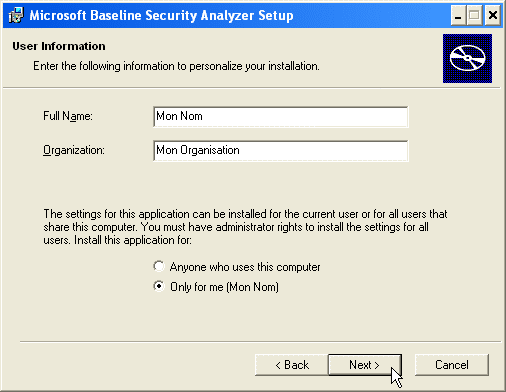Click the installer icon in the title bar
The image size is (506, 392).
click(16, 15)
